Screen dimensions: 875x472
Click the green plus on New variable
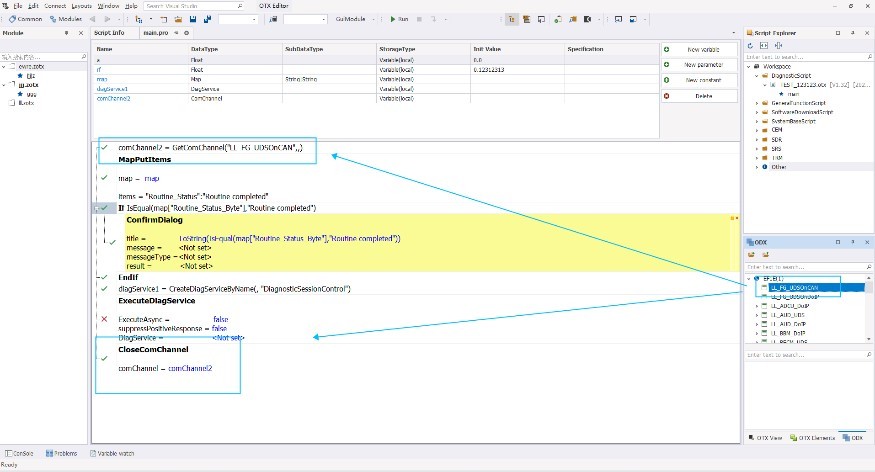point(666,50)
